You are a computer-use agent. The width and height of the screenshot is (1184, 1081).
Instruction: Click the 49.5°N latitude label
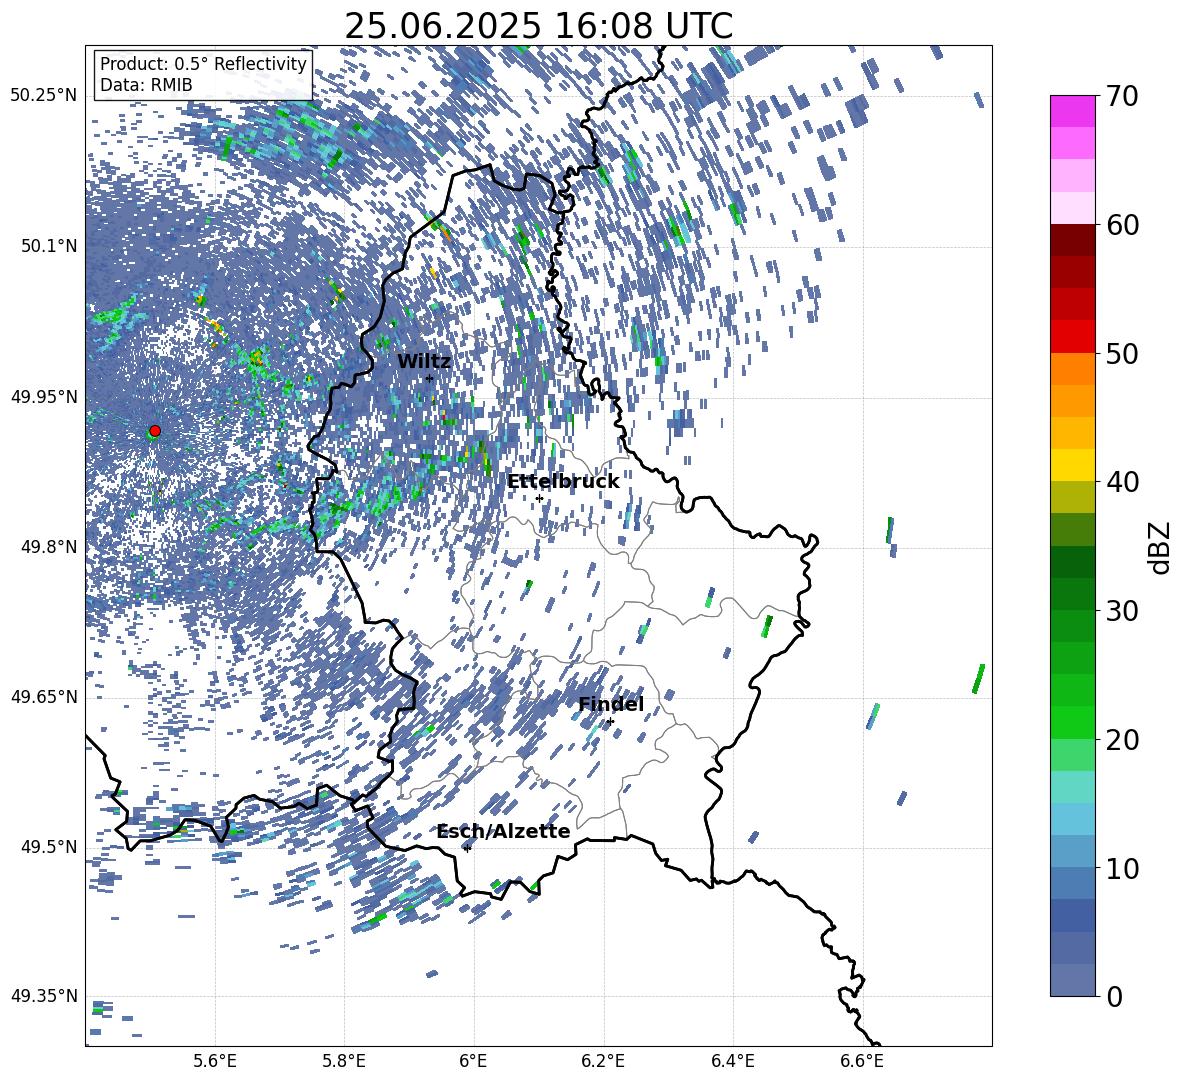click(x=49, y=847)
